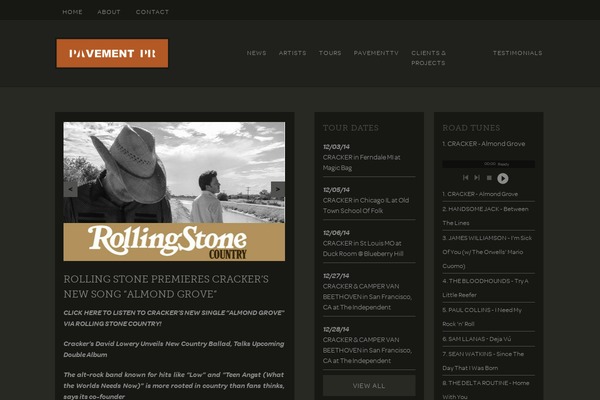Click the audio player progress bar
This screenshot has height=400, width=600.
pyautogui.click(x=488, y=164)
